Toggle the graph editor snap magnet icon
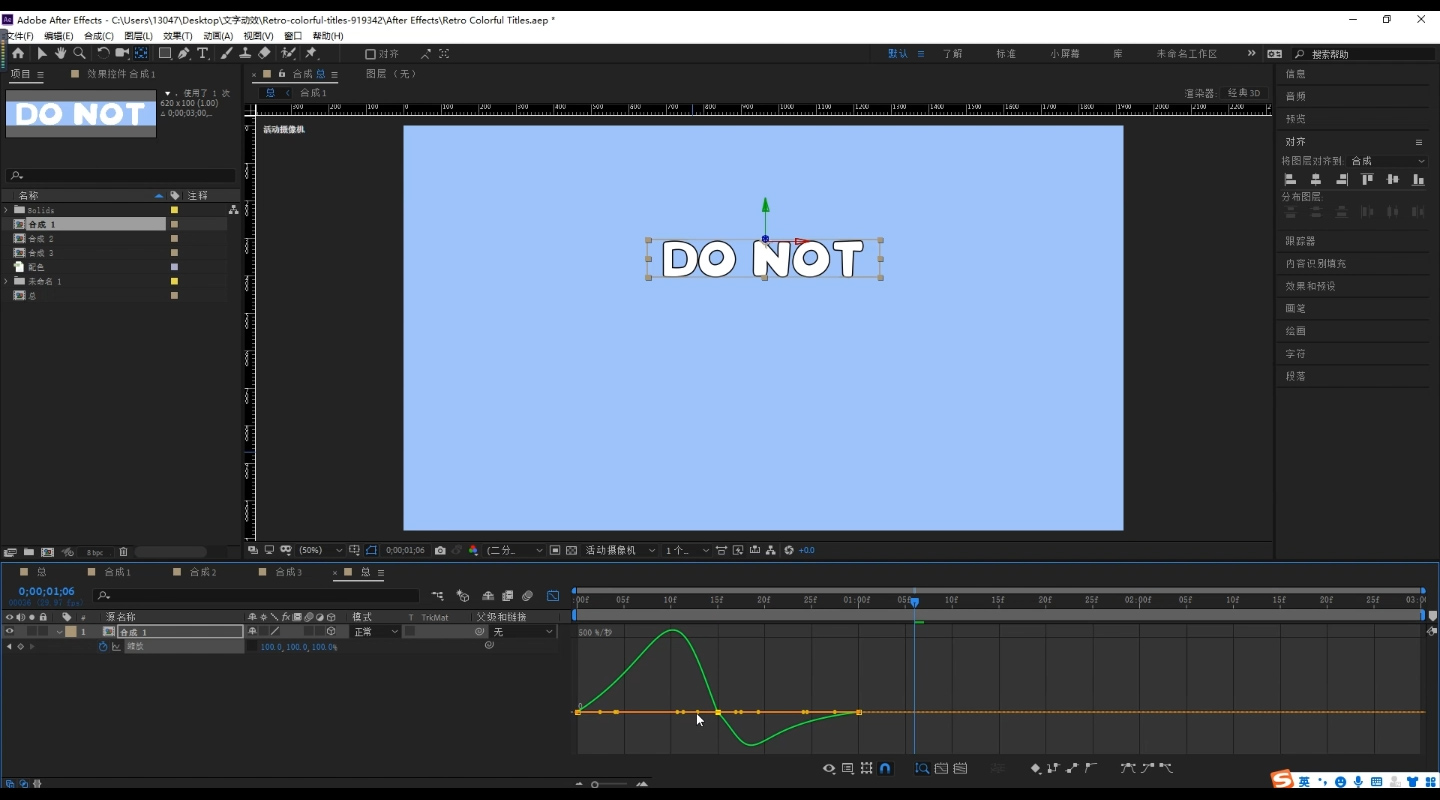The image size is (1440, 800). pos(885,768)
